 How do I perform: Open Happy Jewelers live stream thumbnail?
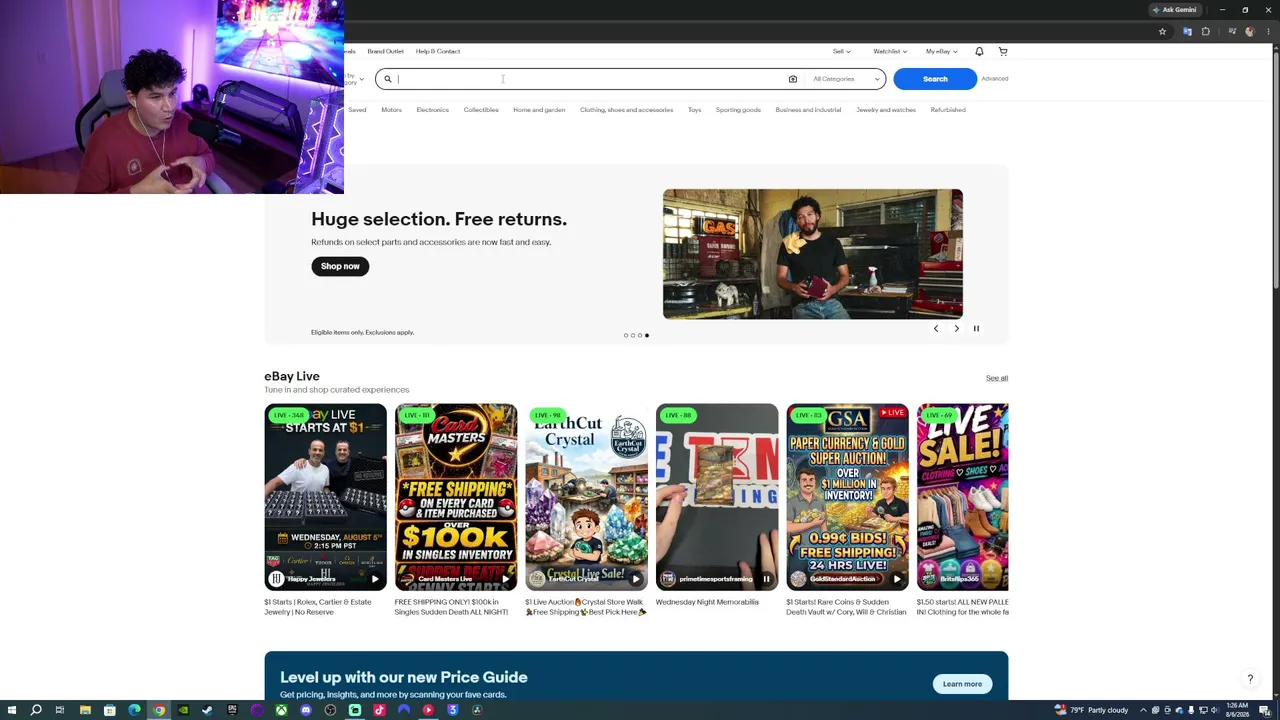[x=325, y=497]
